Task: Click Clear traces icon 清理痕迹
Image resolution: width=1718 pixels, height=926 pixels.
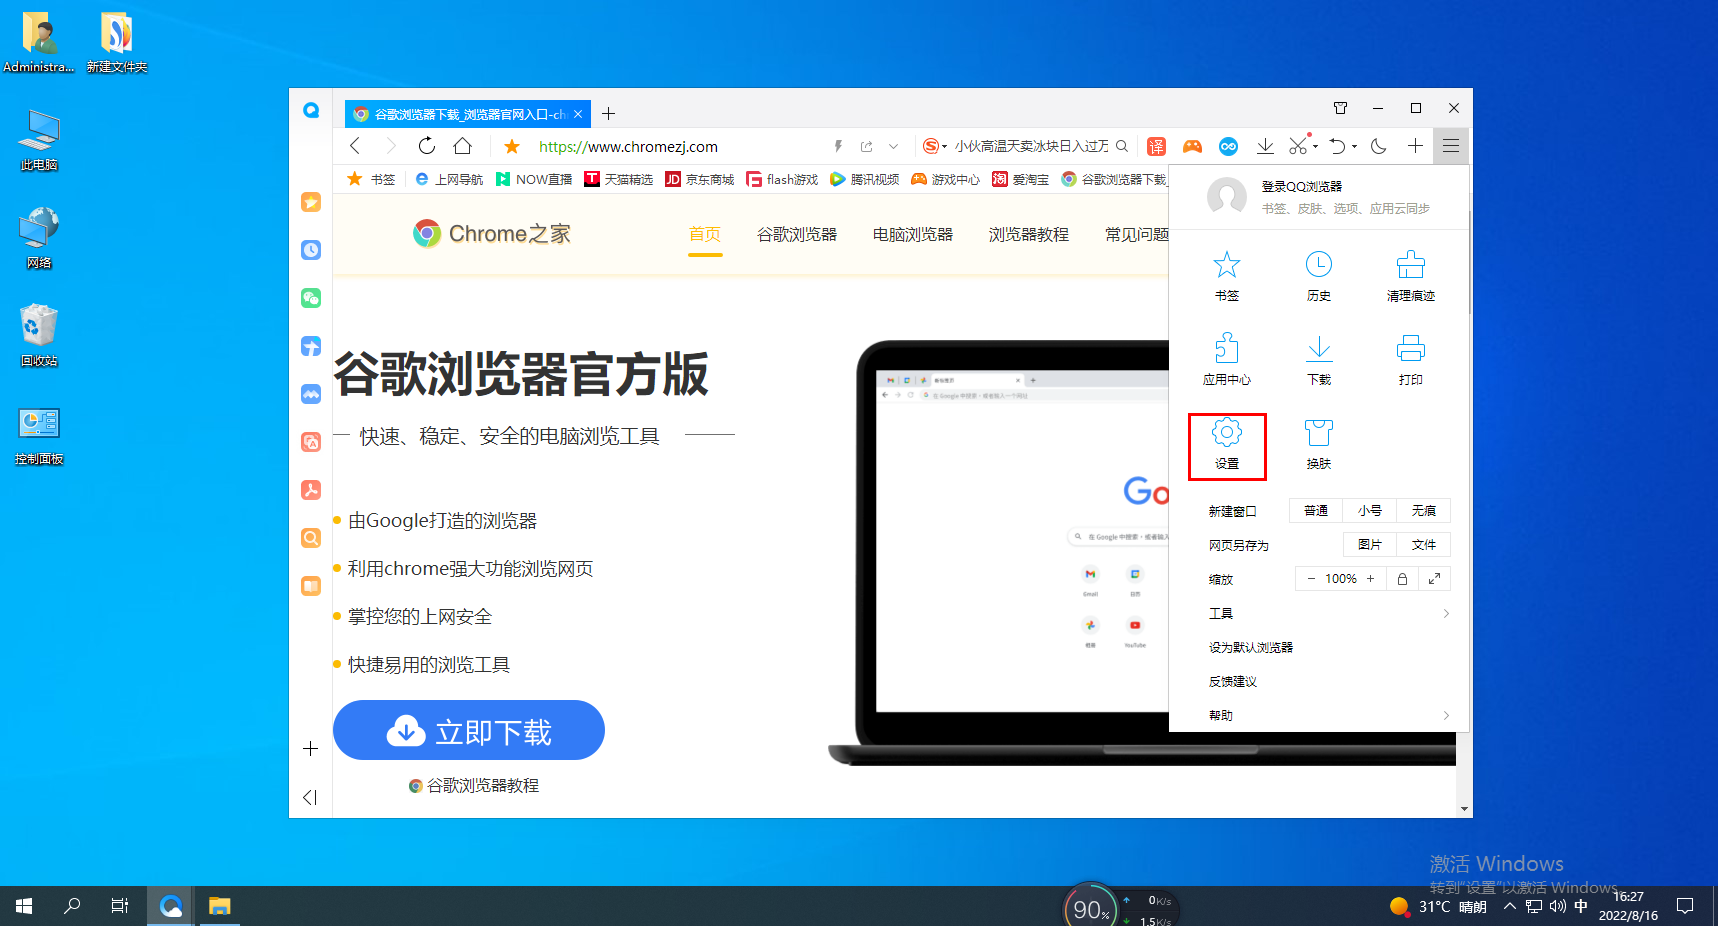Action: (x=1411, y=276)
